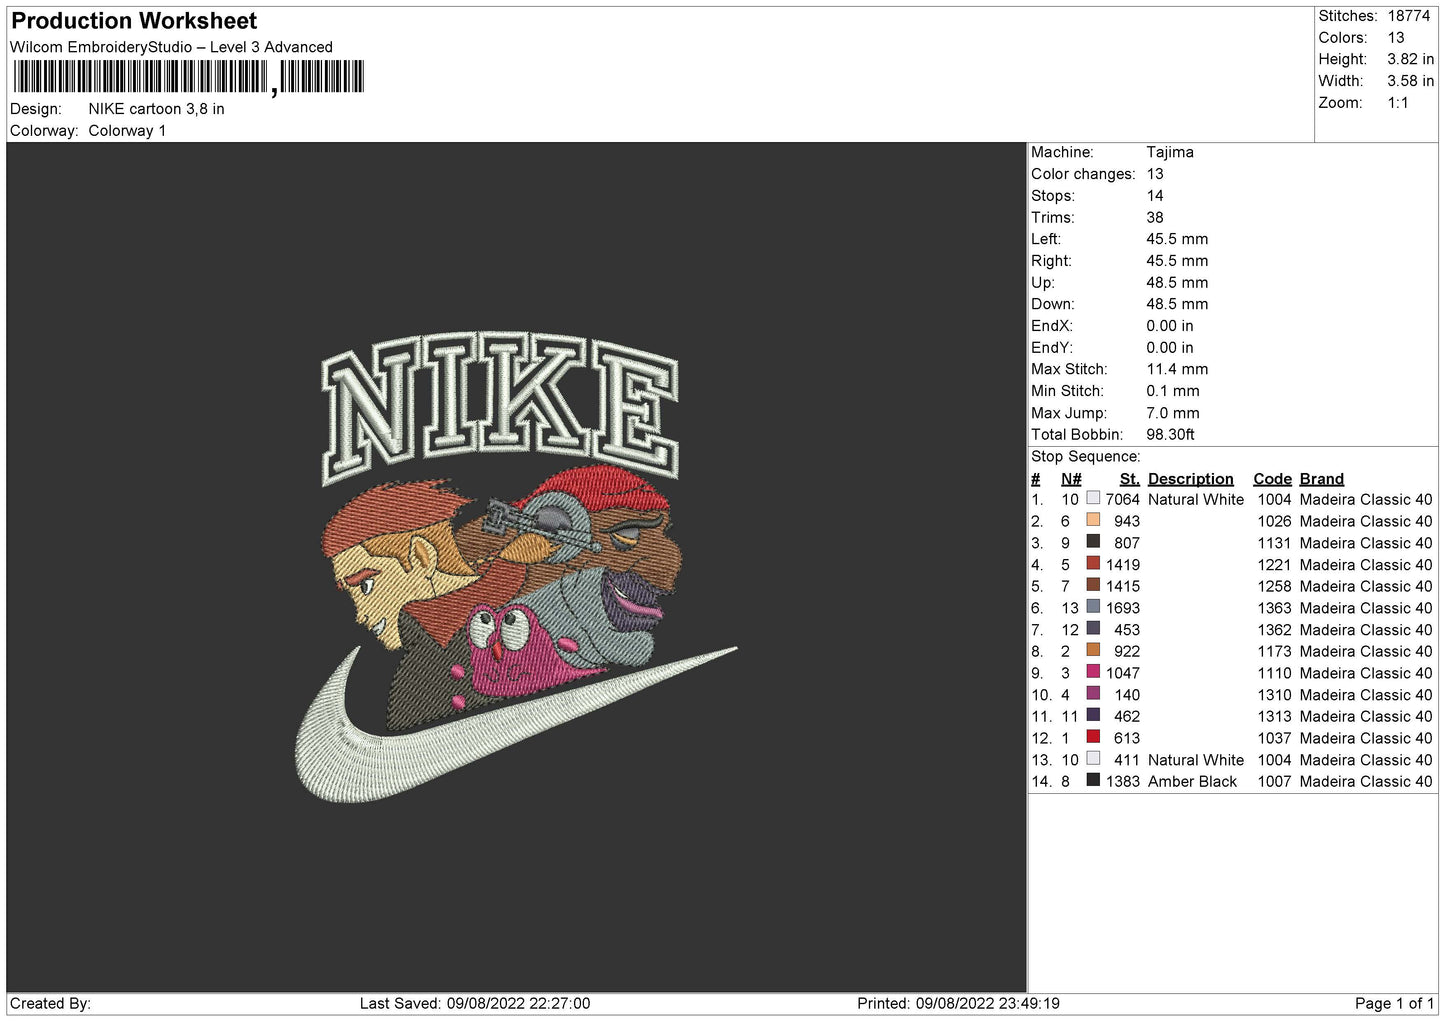The height and width of the screenshot is (1021, 1445).
Task: Click the orange swatch for code 1173
Action: pyautogui.click(x=1093, y=650)
